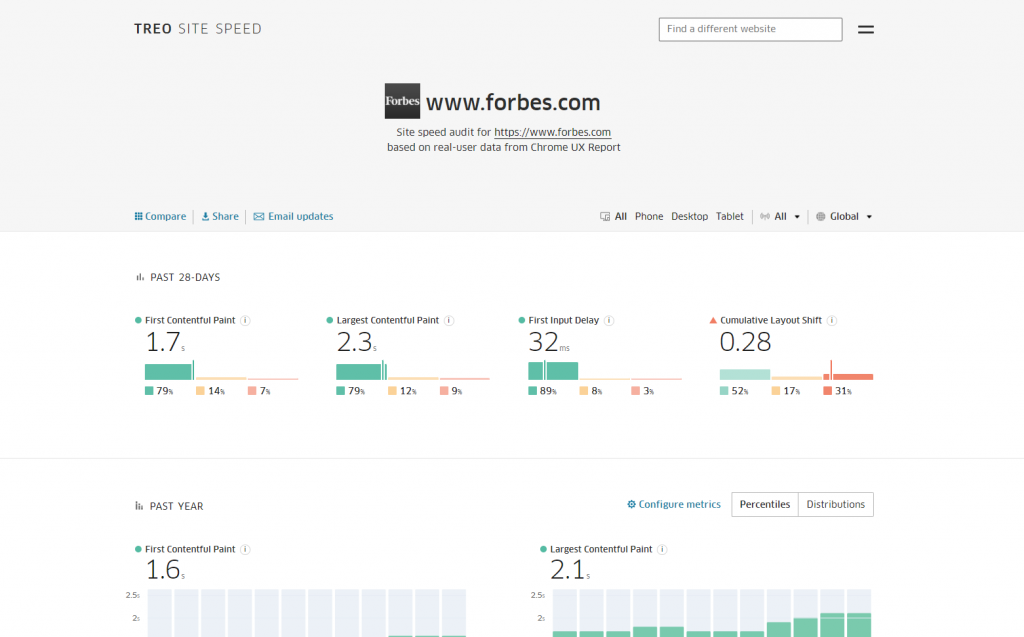Click the green 52% swatch under Cumulative Layout Shift

pyautogui.click(x=724, y=391)
